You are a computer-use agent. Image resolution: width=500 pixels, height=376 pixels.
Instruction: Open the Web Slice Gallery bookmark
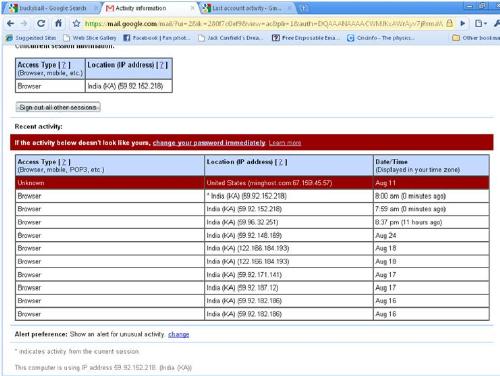pyautogui.click(x=90, y=38)
